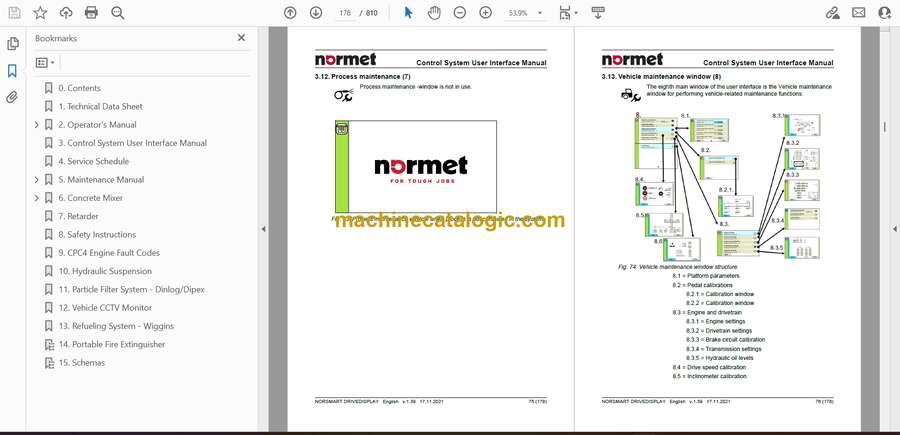Open the attachments paperclip panel
The height and width of the screenshot is (435, 900).
12,97
